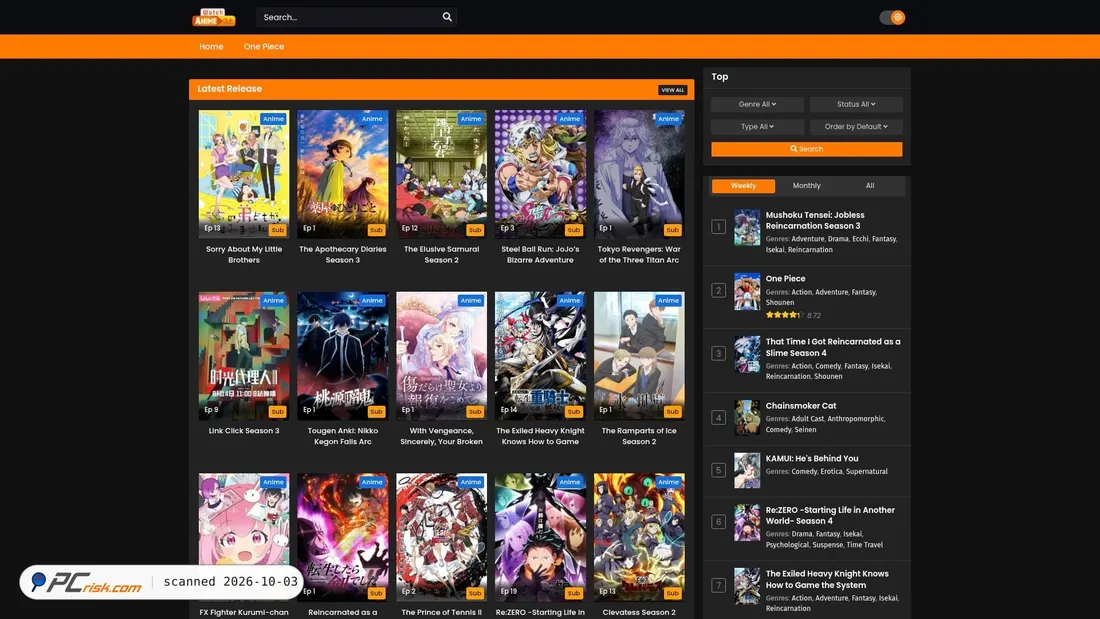Image resolution: width=1100 pixels, height=619 pixels.
Task: Open Re:ZERO poster in Latest Release
Action: click(x=540, y=537)
